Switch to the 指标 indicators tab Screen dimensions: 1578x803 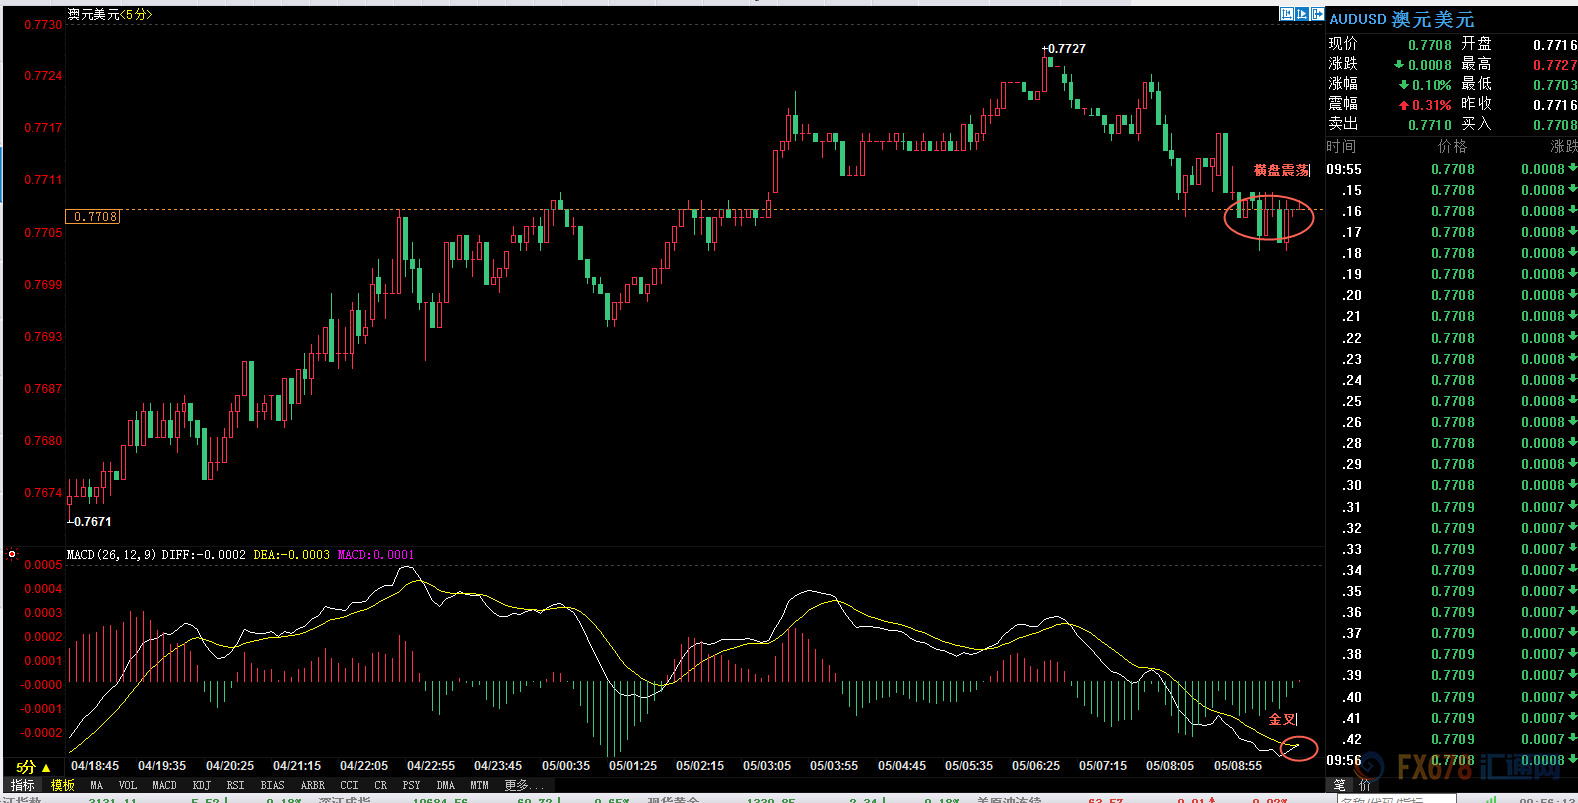(22, 785)
